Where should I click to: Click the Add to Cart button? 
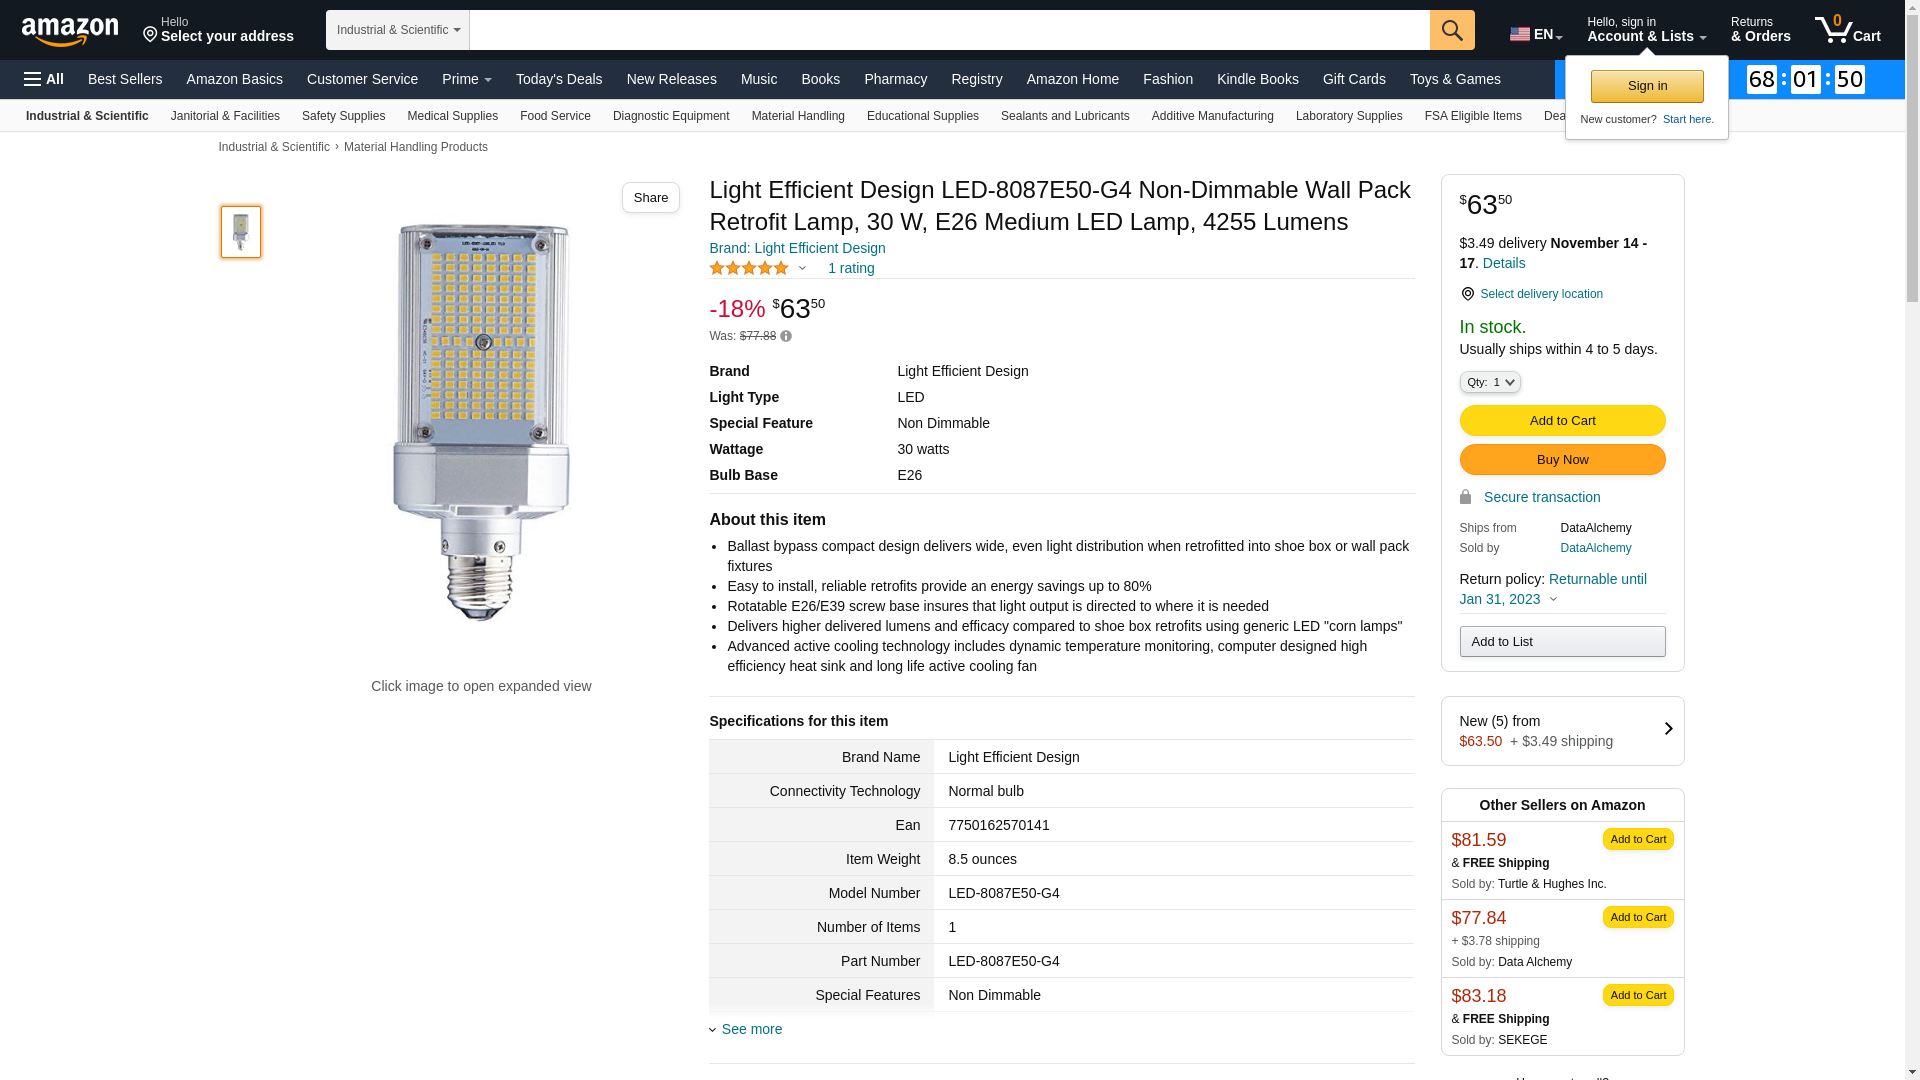pyautogui.click(x=1562, y=421)
